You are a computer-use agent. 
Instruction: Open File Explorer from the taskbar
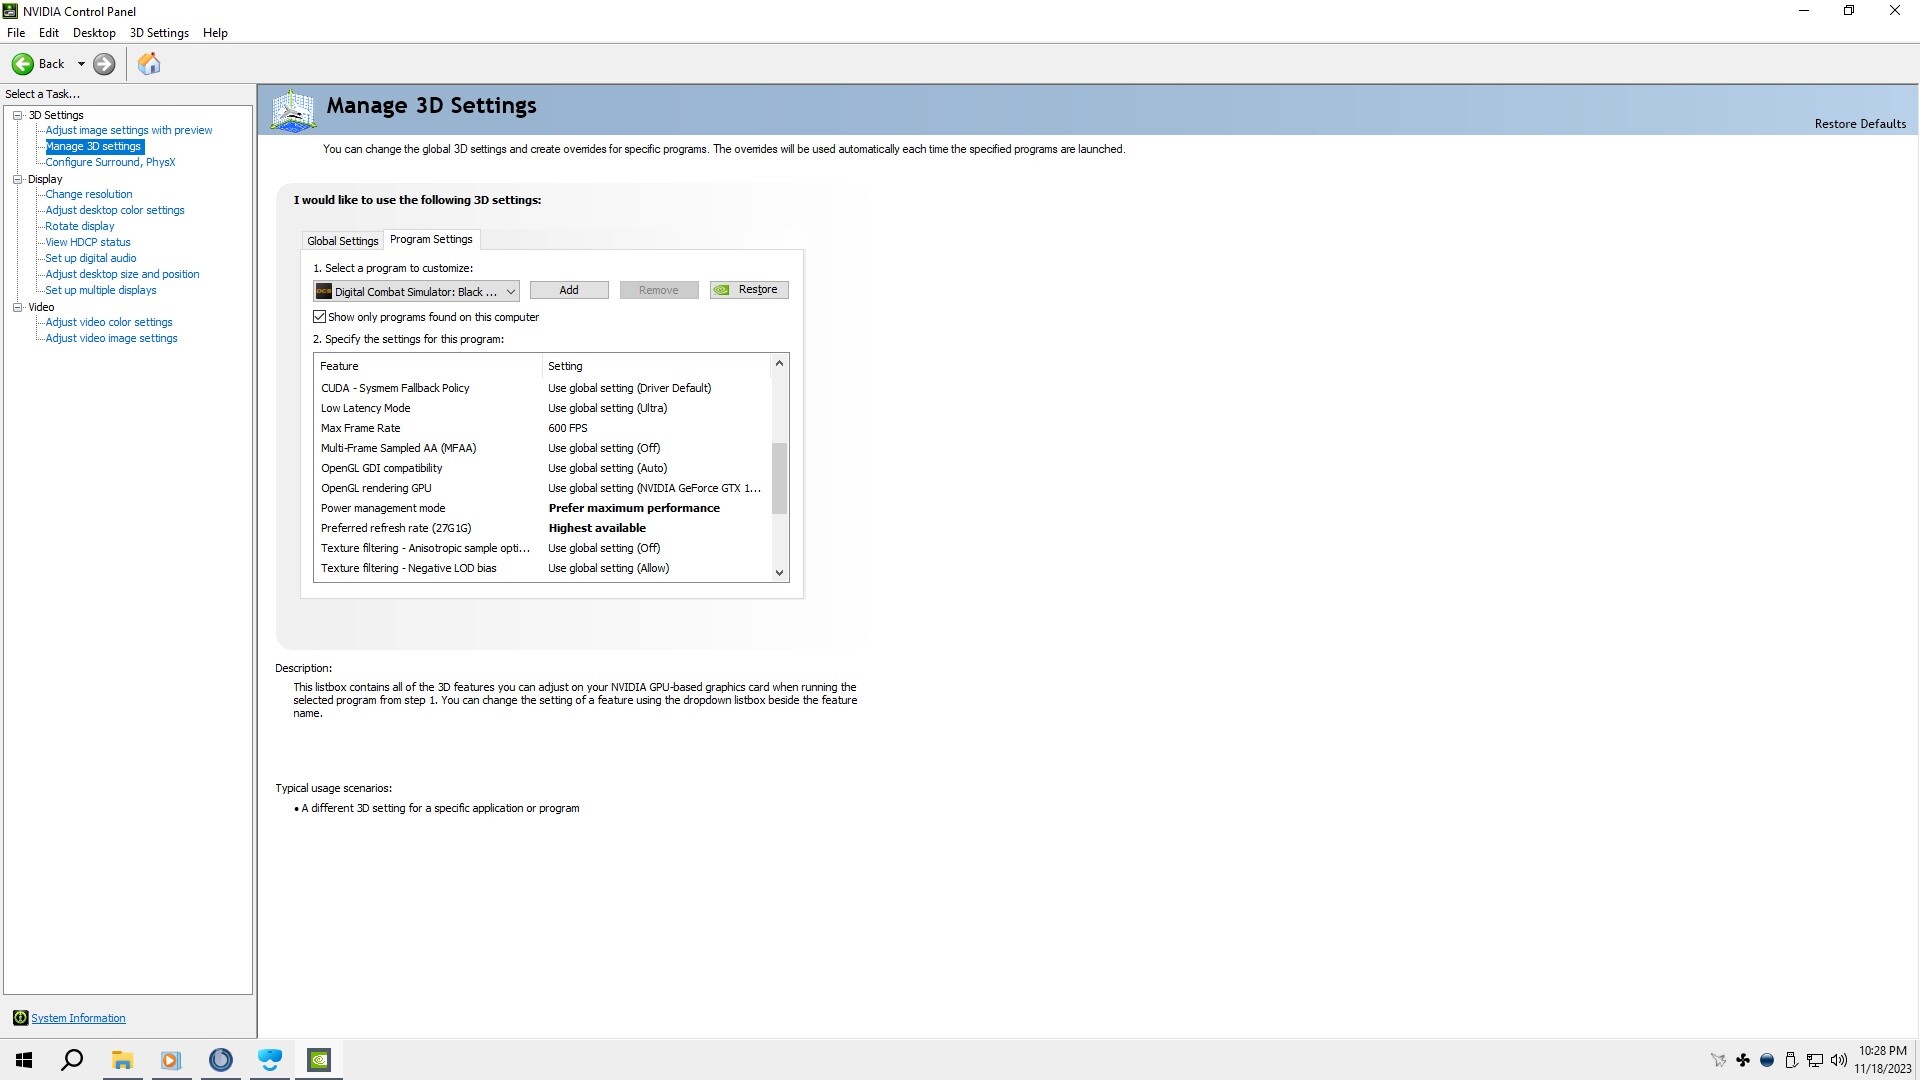point(122,1060)
